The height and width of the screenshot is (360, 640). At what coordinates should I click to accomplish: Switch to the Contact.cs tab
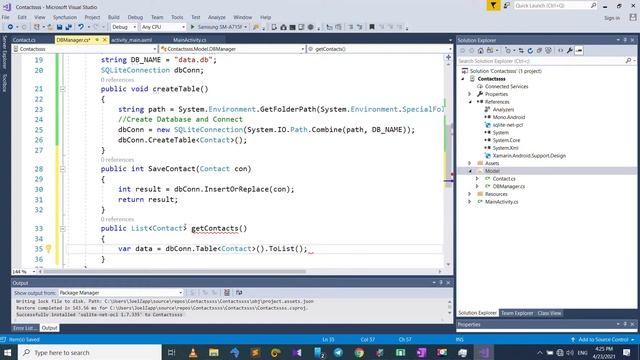(24, 40)
